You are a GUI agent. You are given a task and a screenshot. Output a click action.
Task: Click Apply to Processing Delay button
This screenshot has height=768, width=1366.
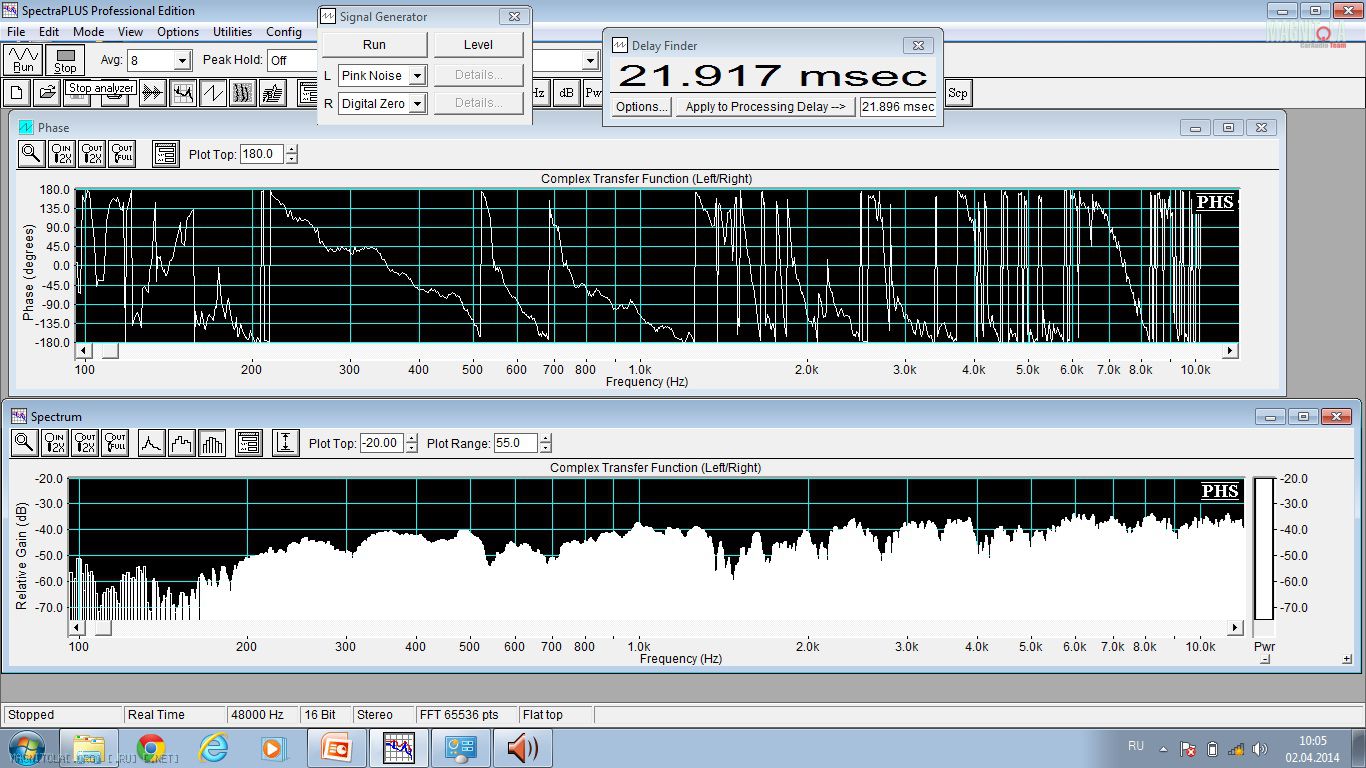tap(765, 107)
